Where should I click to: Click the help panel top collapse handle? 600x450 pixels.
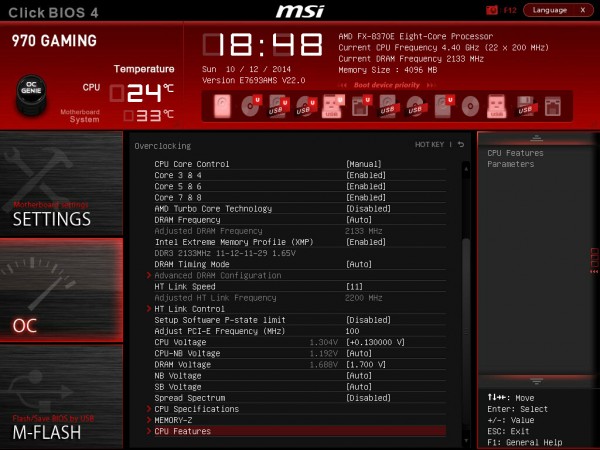click(536, 138)
